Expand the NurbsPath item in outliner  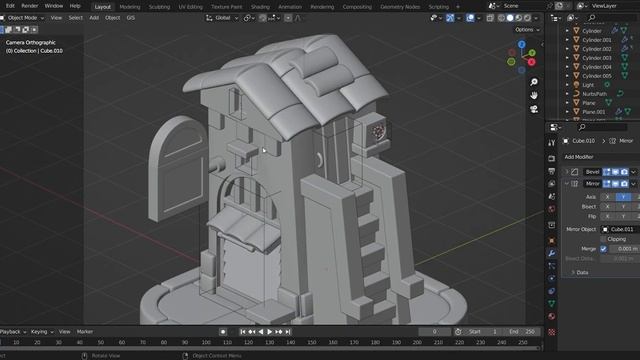click(567, 94)
